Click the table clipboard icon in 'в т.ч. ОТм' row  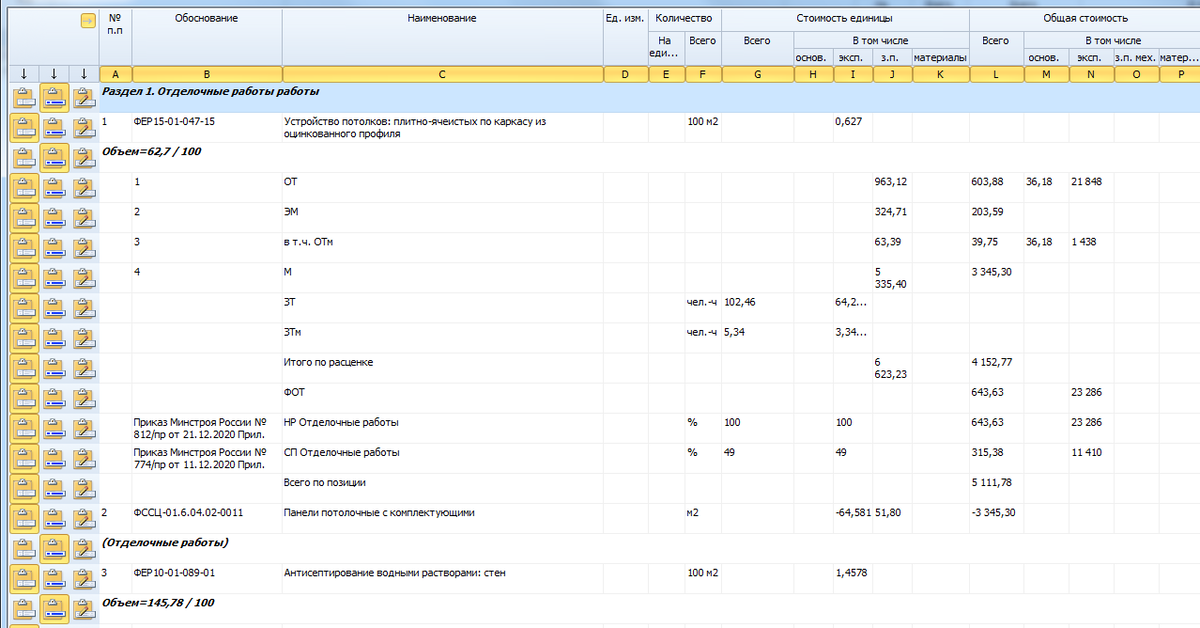coord(24,248)
